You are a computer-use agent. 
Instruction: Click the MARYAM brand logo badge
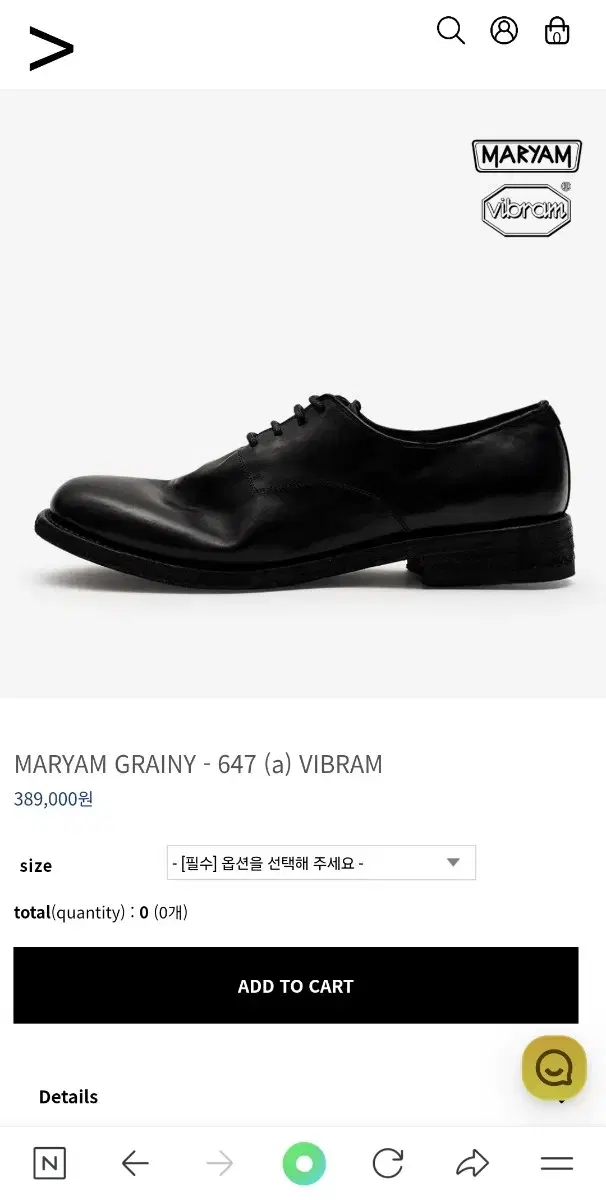527,156
